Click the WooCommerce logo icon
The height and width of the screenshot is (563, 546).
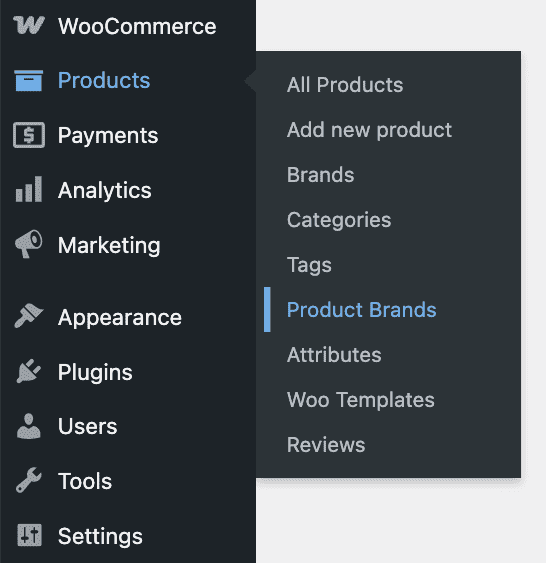click(29, 26)
